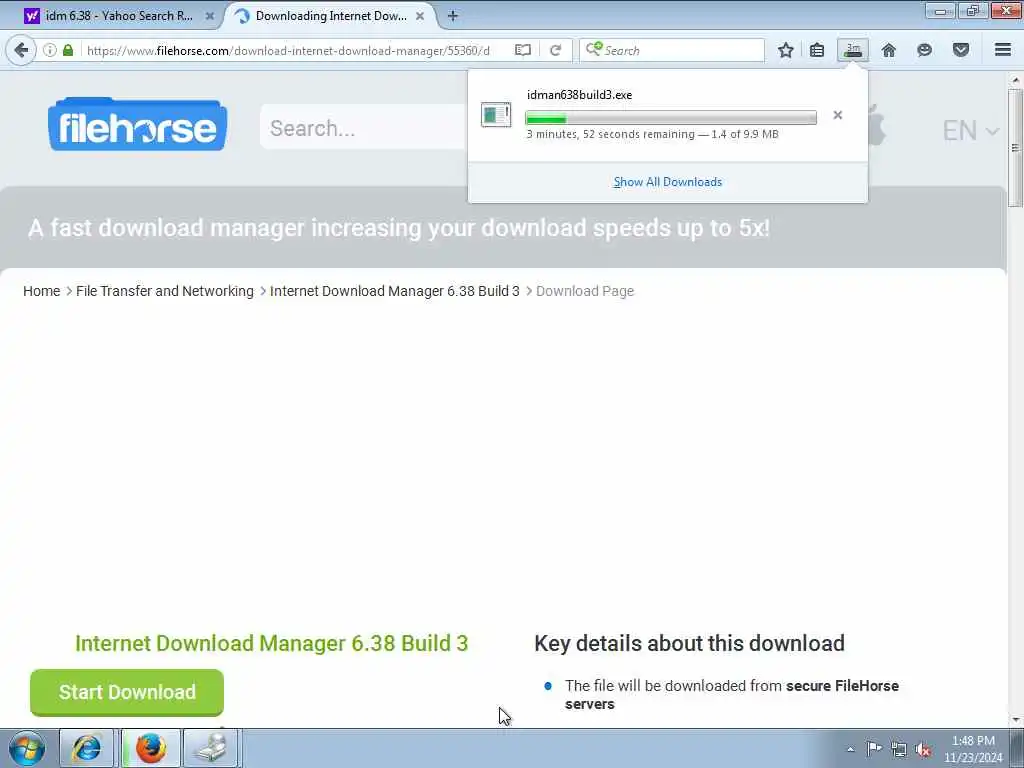The image size is (1024, 768).
Task: Click the idman638build3.exe file icon
Action: click(496, 115)
